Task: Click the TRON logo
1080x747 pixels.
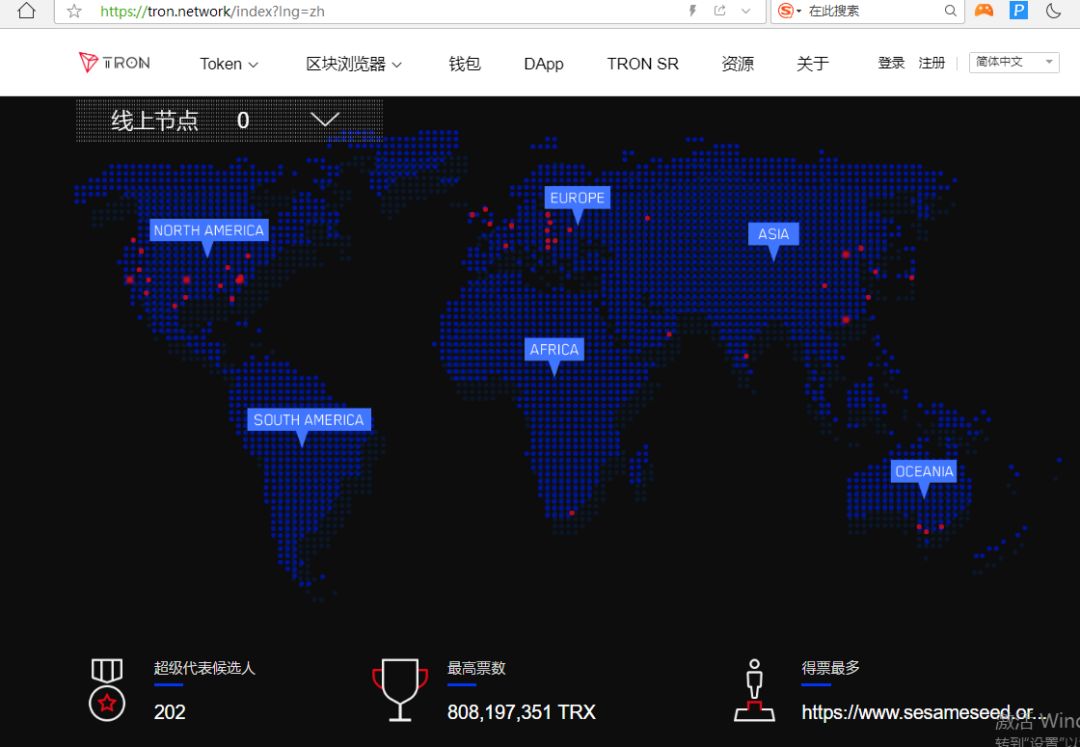Action: point(114,63)
